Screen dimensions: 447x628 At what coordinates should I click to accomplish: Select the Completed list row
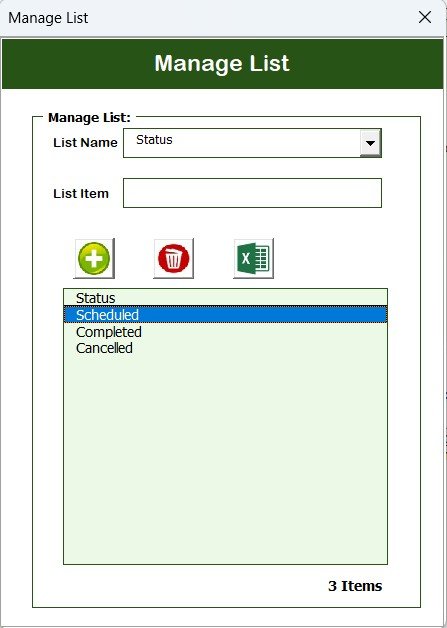[x=226, y=332]
